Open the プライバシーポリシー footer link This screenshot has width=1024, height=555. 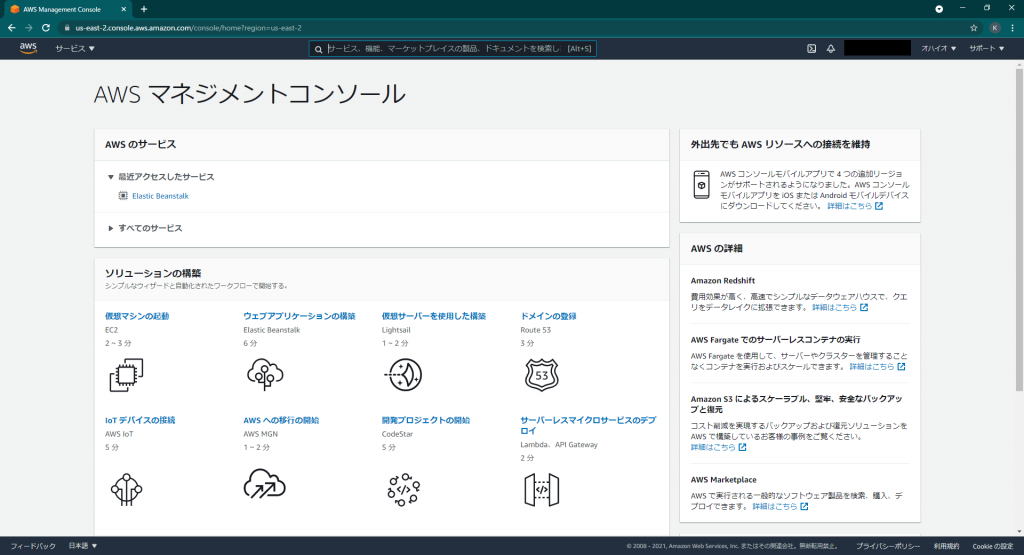888,547
